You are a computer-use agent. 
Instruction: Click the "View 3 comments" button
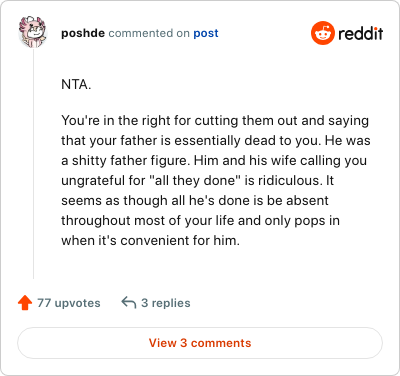pyautogui.click(x=200, y=343)
